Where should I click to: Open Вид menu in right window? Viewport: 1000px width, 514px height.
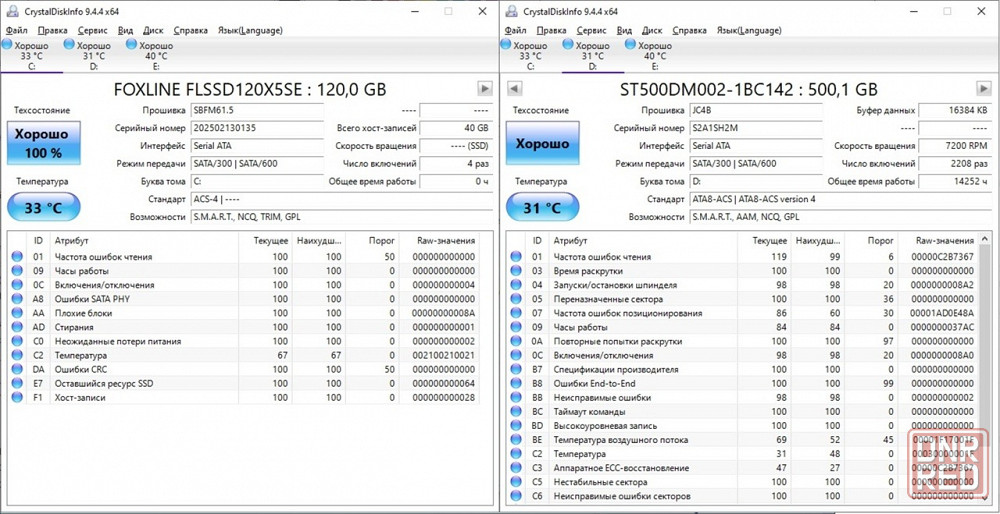pyautogui.click(x=624, y=30)
